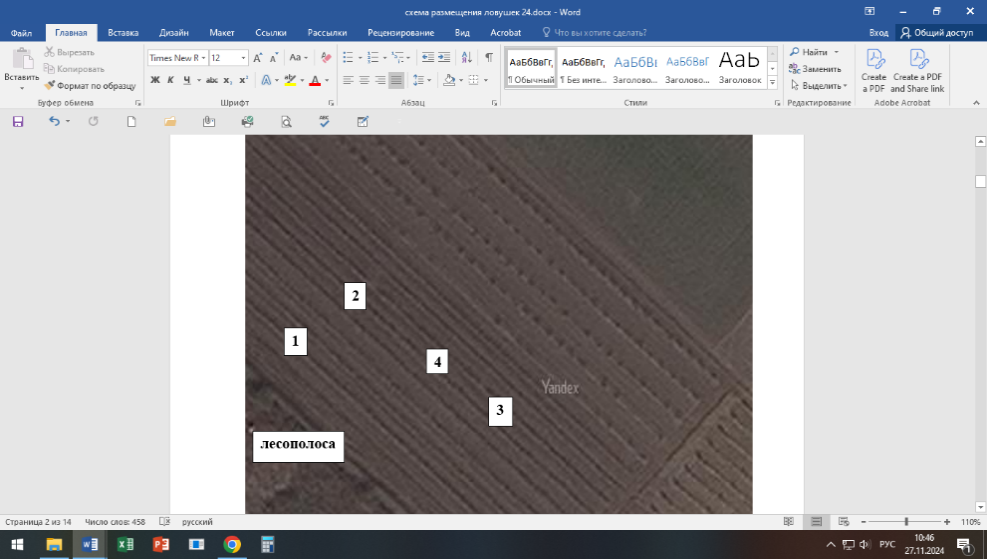Expand the styles gallery
The image size is (987, 559).
pyautogui.click(x=772, y=82)
